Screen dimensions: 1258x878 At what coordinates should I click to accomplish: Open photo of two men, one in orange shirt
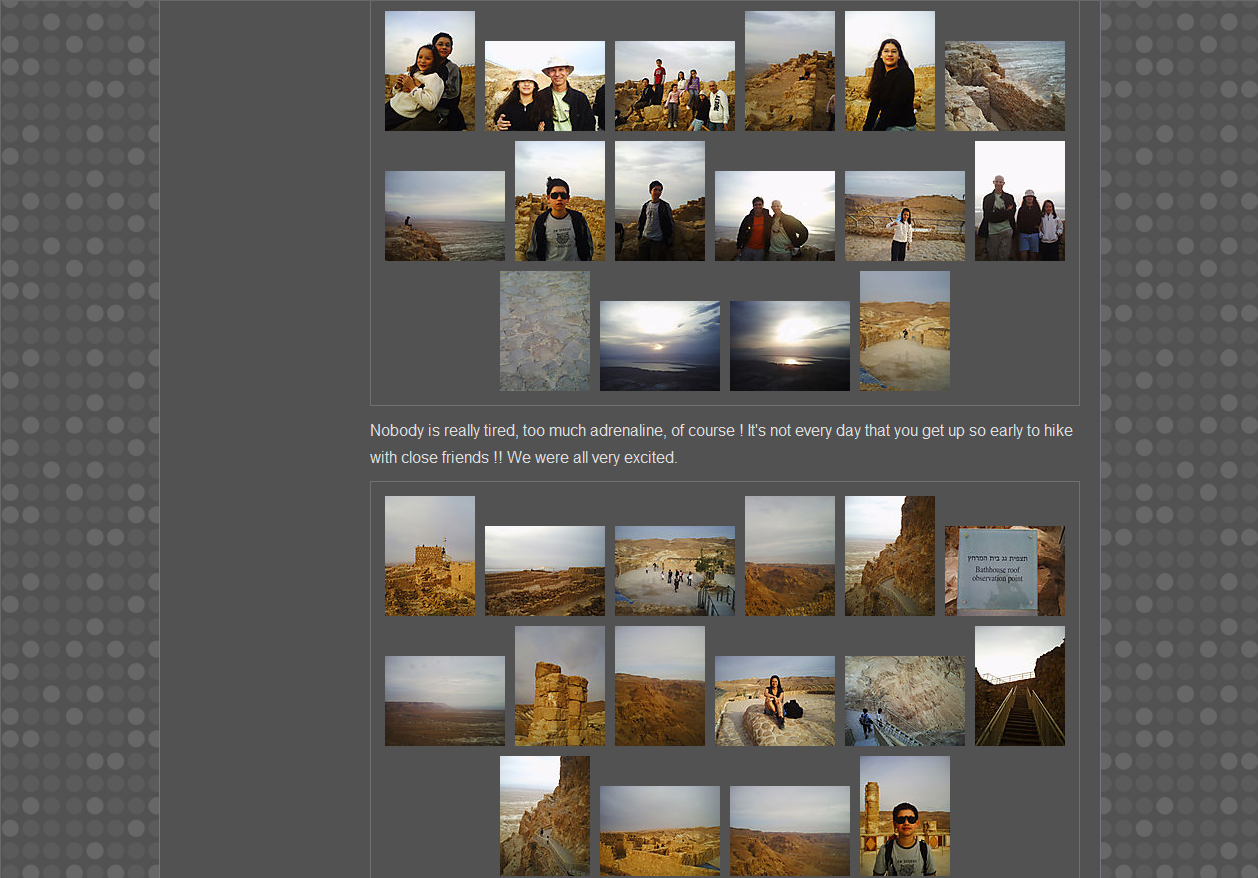pyautogui.click(x=774, y=216)
